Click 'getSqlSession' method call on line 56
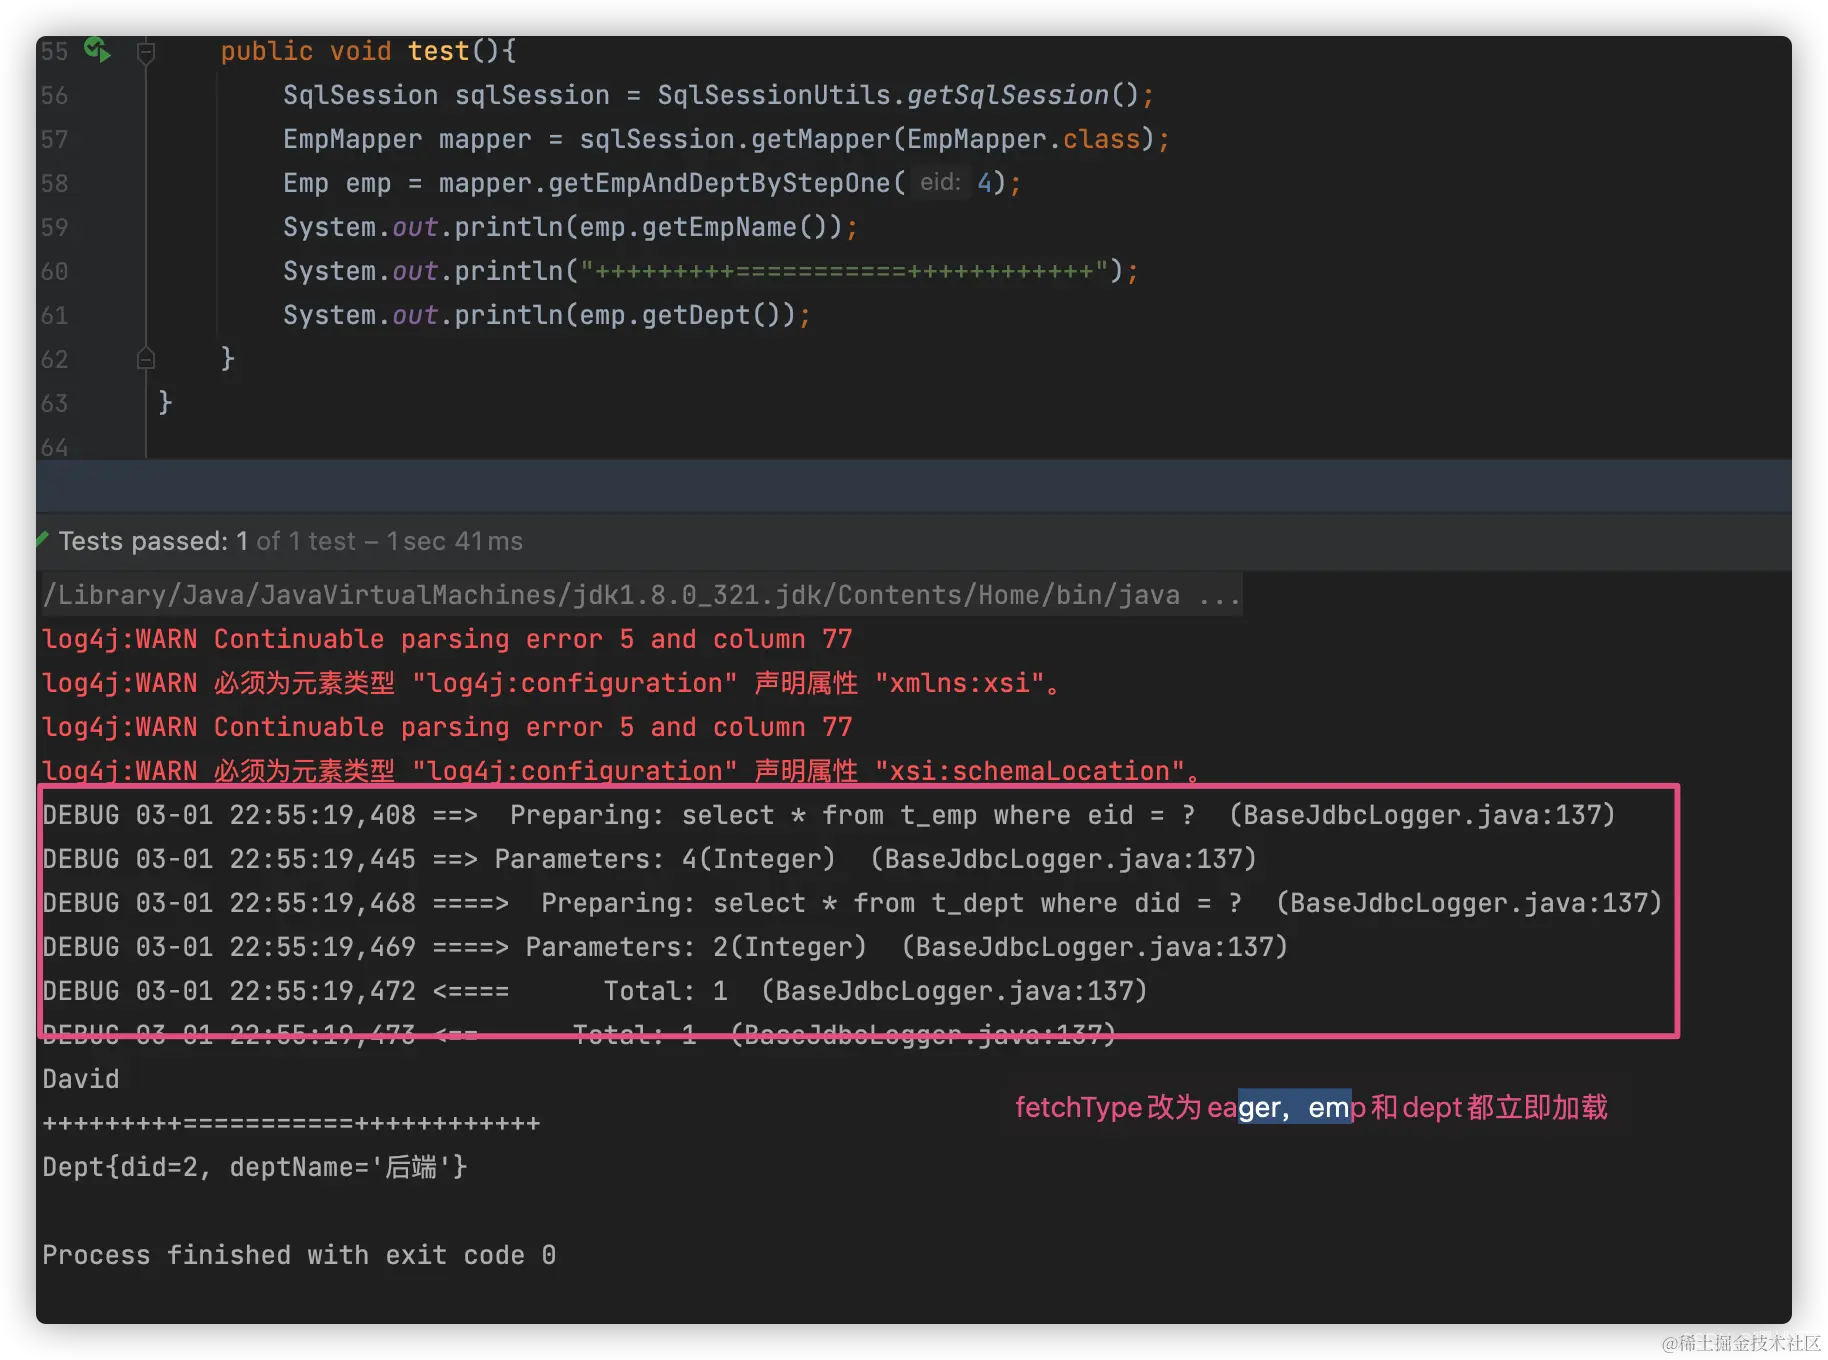Screen dimensions: 1828x1360 click(x=1008, y=95)
